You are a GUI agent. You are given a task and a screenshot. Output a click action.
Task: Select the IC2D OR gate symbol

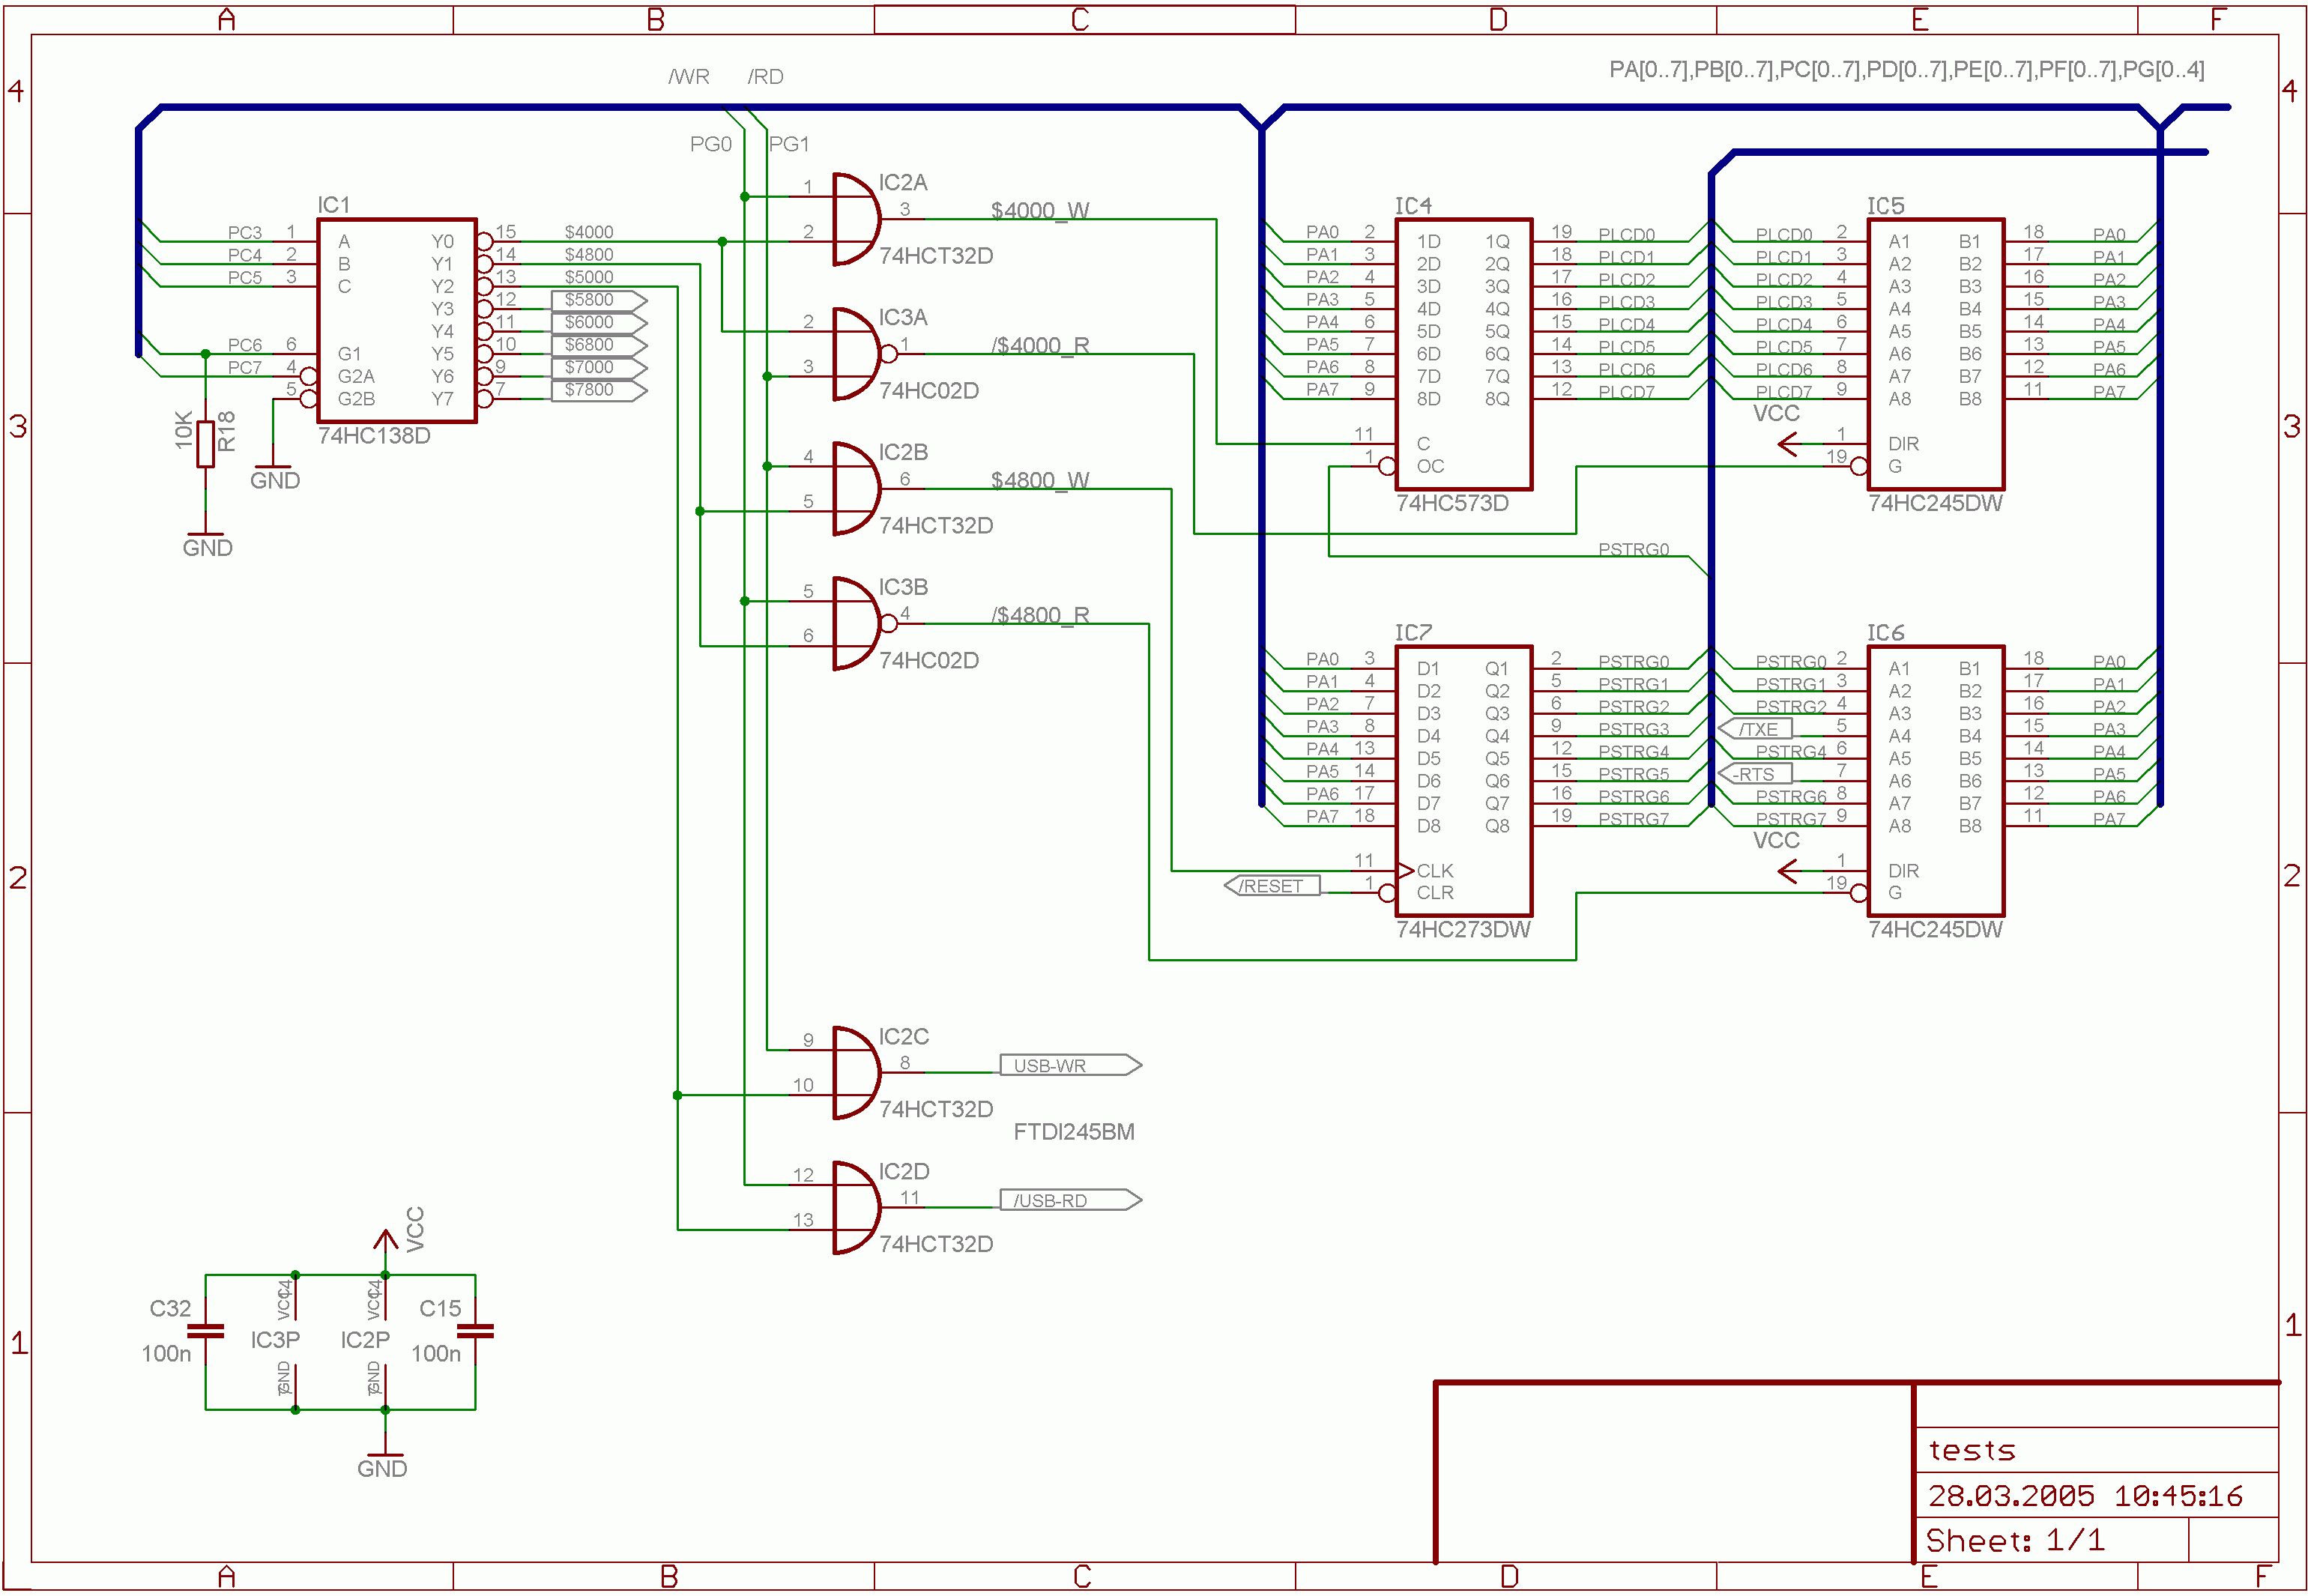855,1208
